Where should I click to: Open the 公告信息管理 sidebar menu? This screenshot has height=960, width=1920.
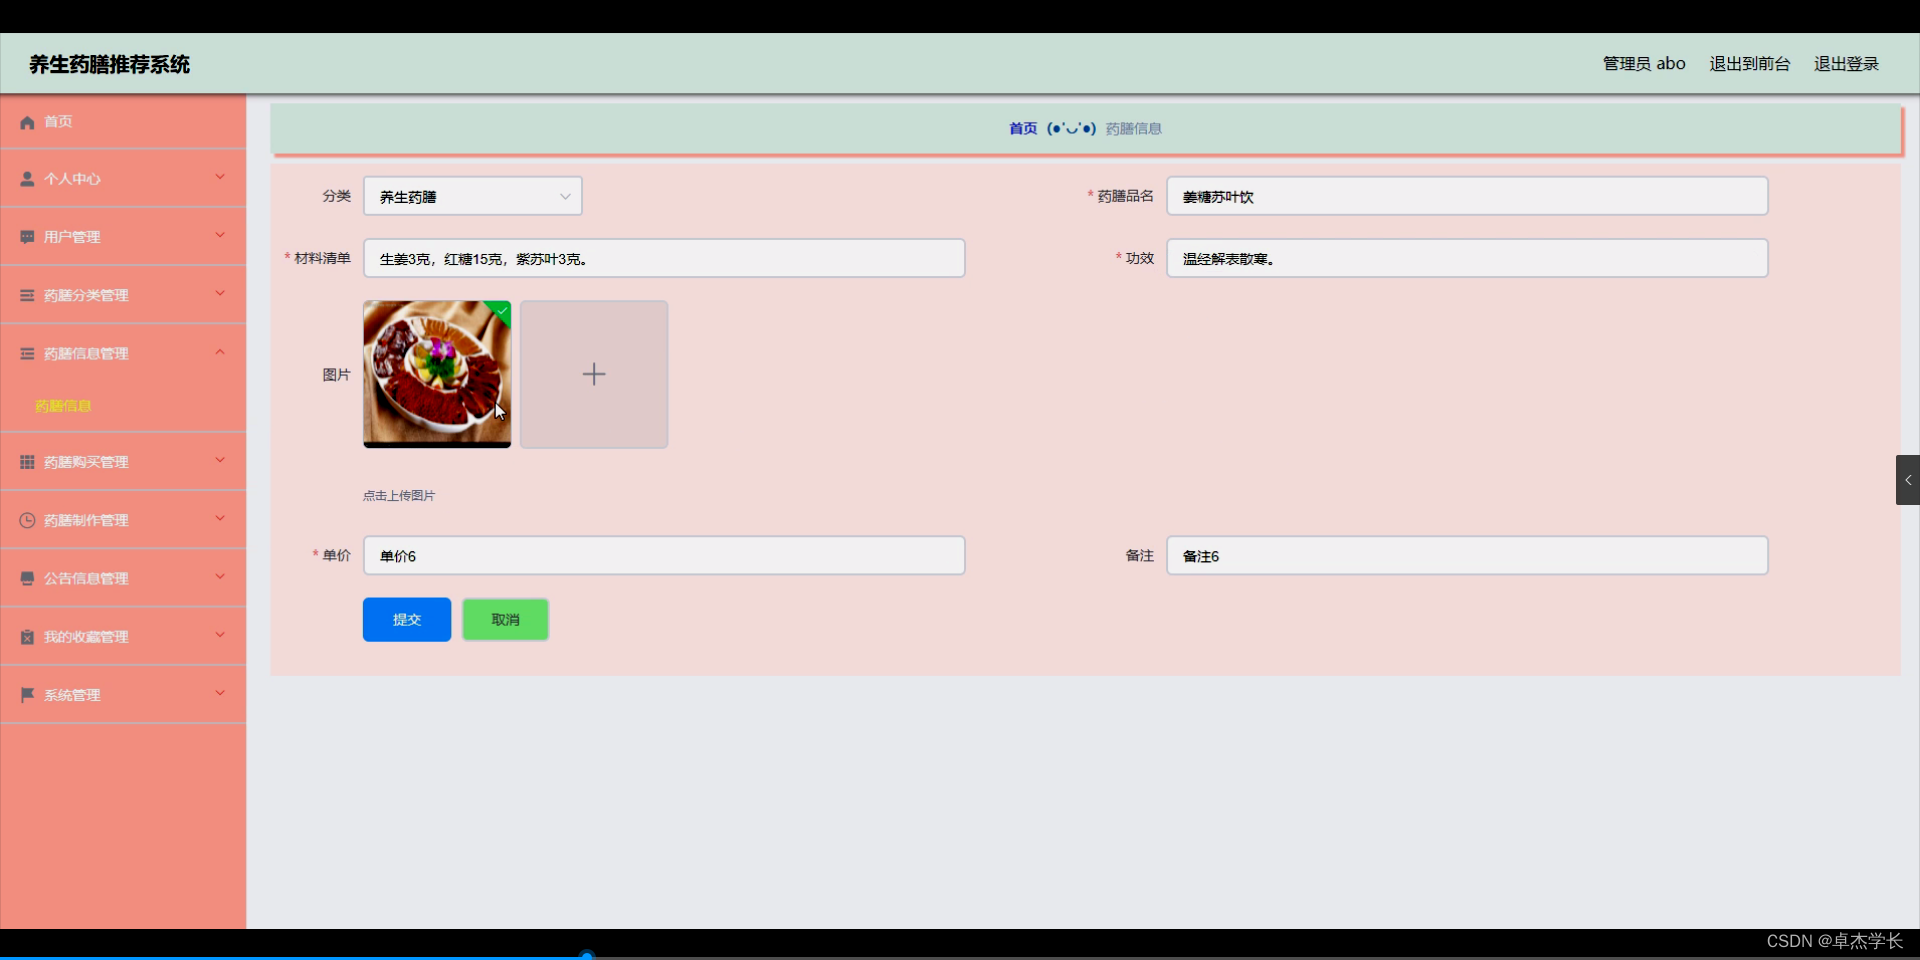pyautogui.click(x=123, y=578)
